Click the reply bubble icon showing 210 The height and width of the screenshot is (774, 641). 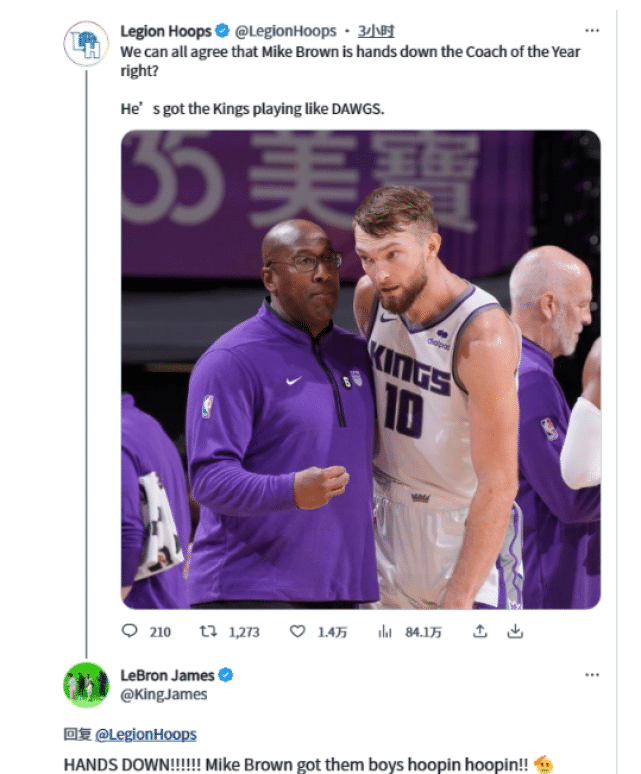pyautogui.click(x=130, y=631)
